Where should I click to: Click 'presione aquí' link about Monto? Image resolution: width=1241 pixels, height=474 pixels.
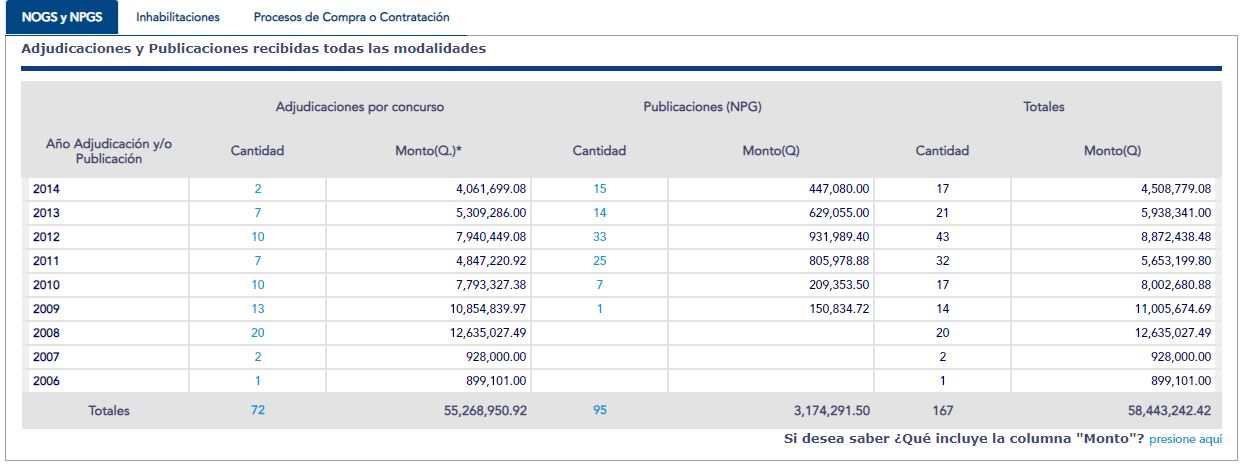[x=1185, y=439]
